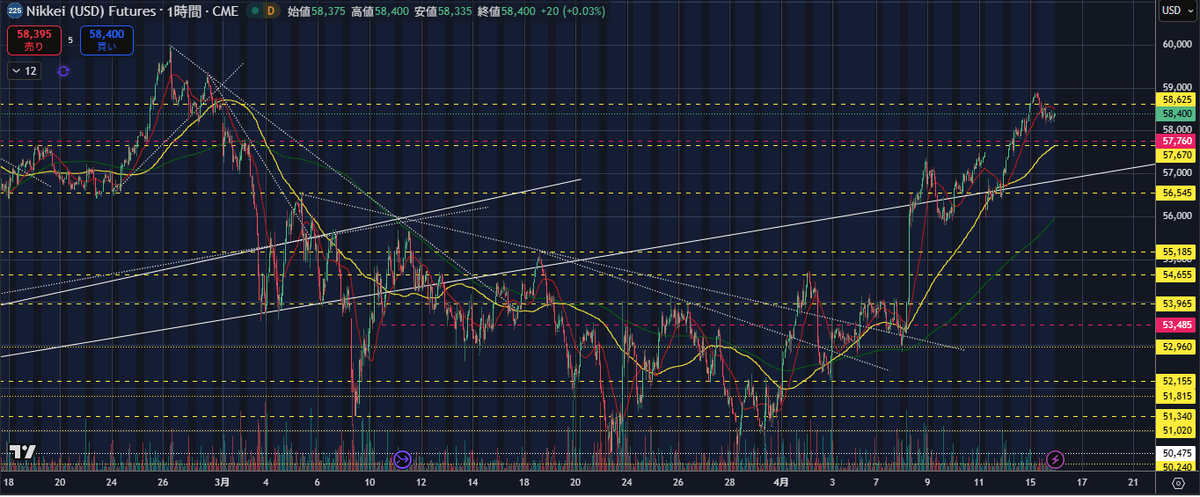Open the lightning event icon near April 16

[x=1055, y=459]
